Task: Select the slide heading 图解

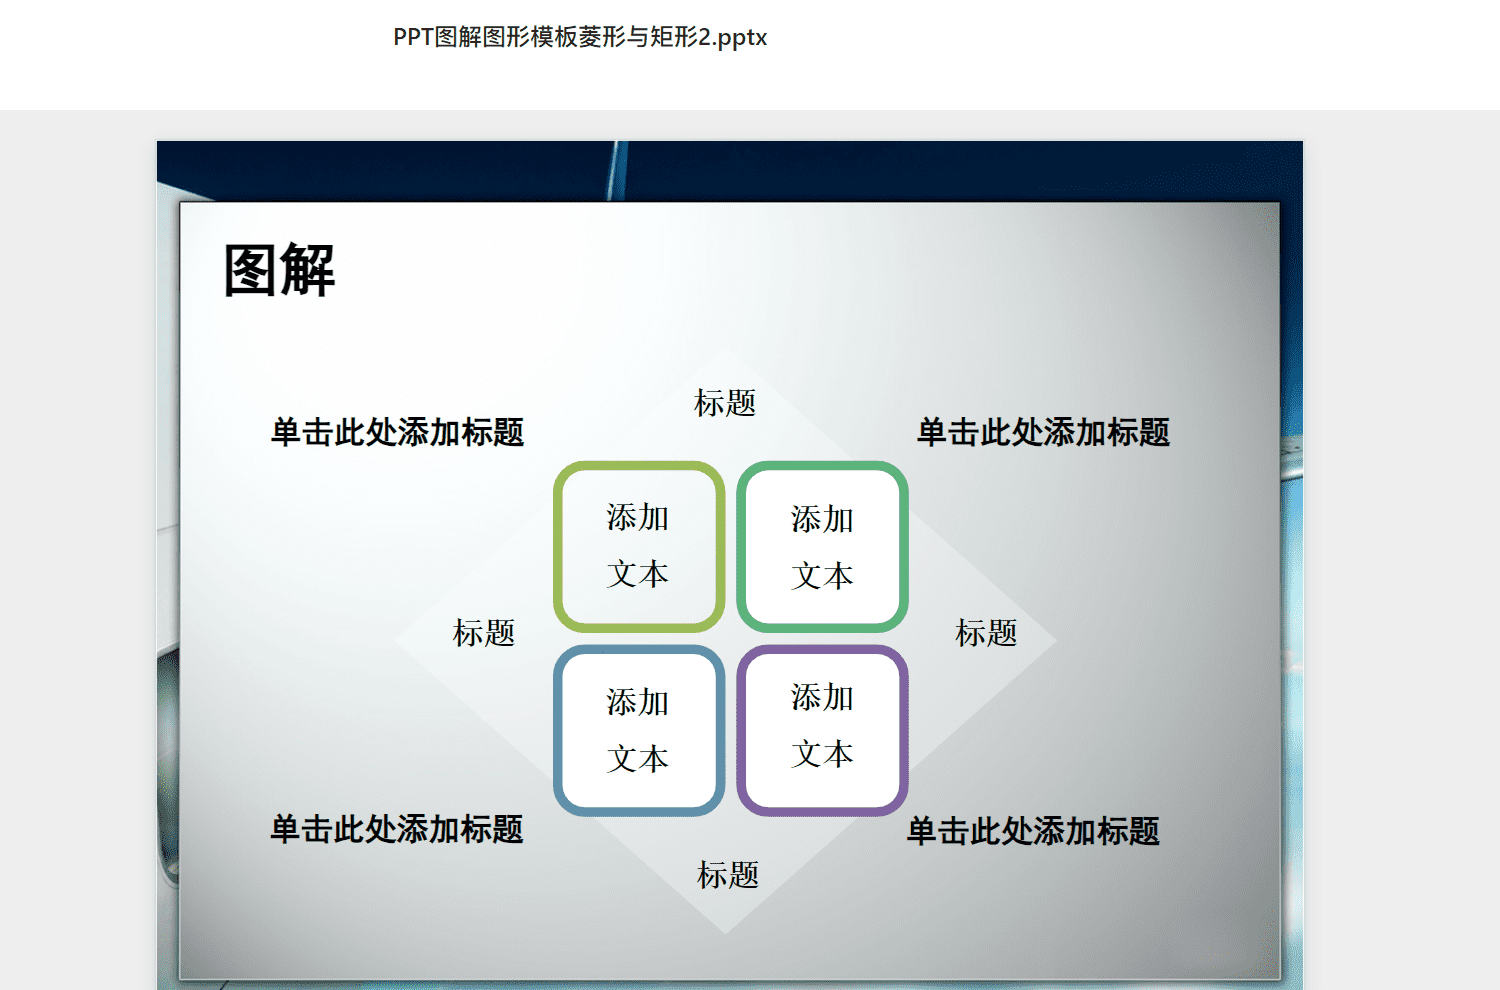Action: click(279, 270)
